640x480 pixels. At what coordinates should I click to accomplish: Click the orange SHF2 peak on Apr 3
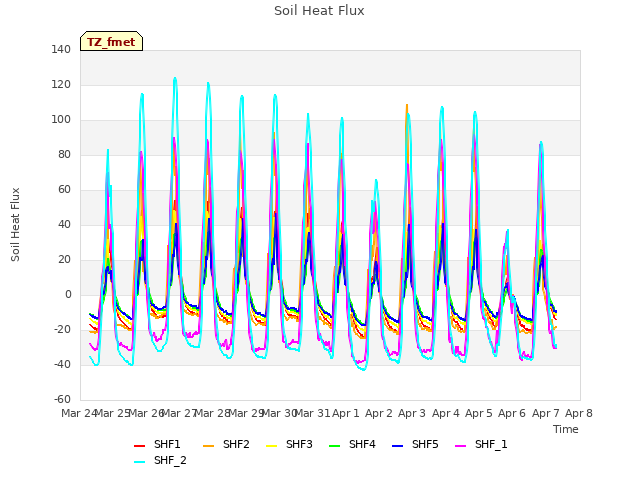click(407, 105)
